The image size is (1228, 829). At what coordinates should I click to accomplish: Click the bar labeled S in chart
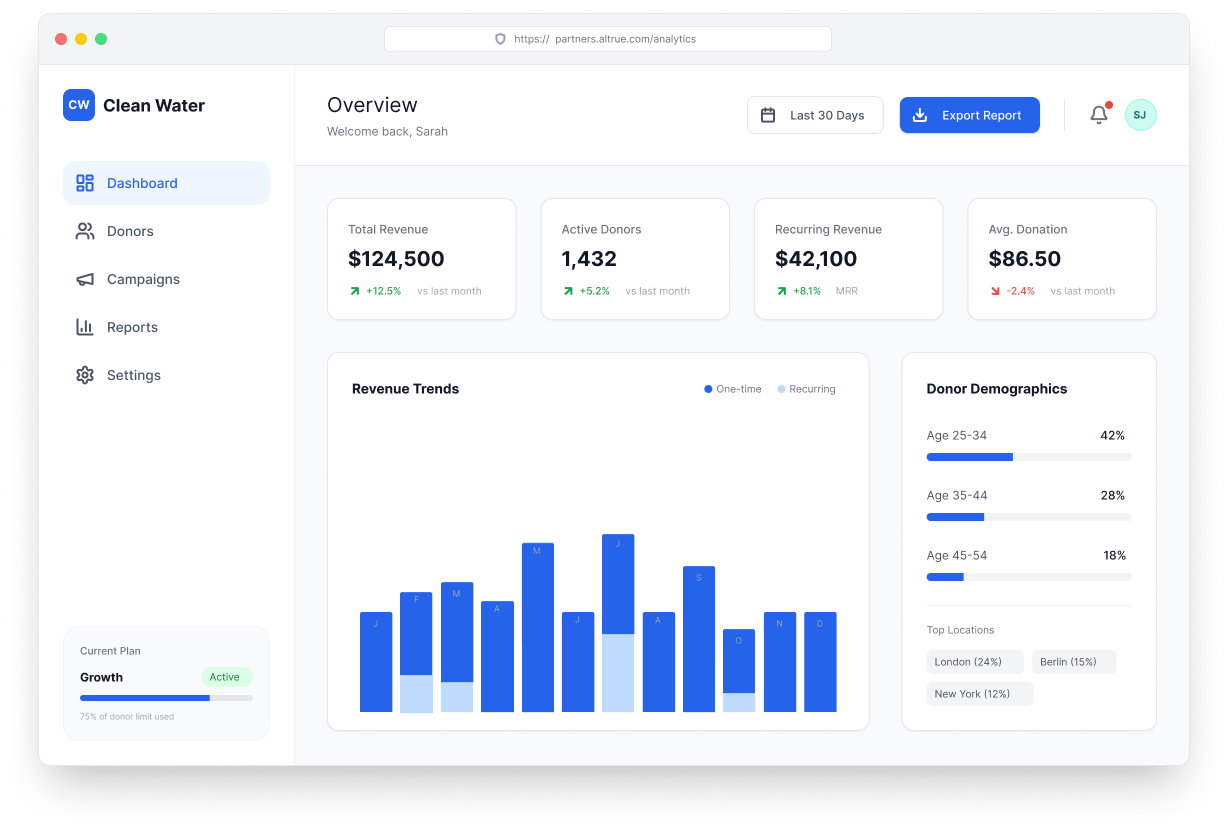[699, 639]
